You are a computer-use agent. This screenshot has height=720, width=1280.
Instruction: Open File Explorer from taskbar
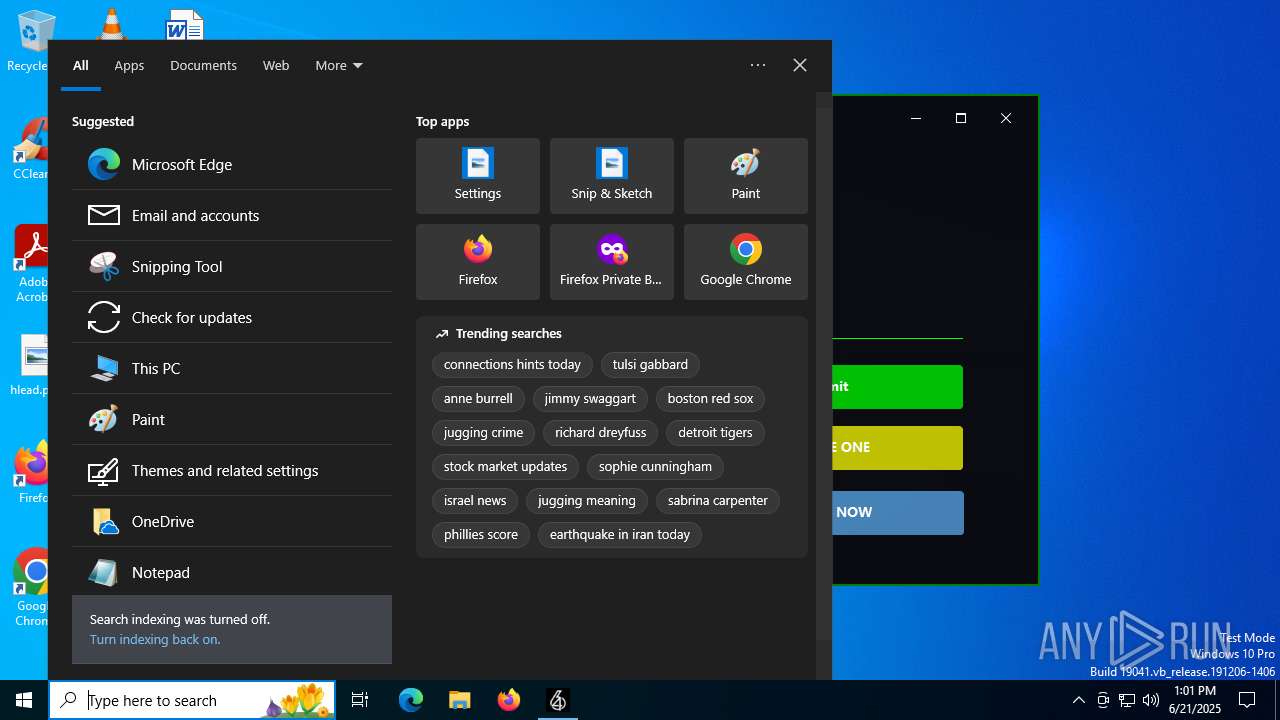click(460, 700)
